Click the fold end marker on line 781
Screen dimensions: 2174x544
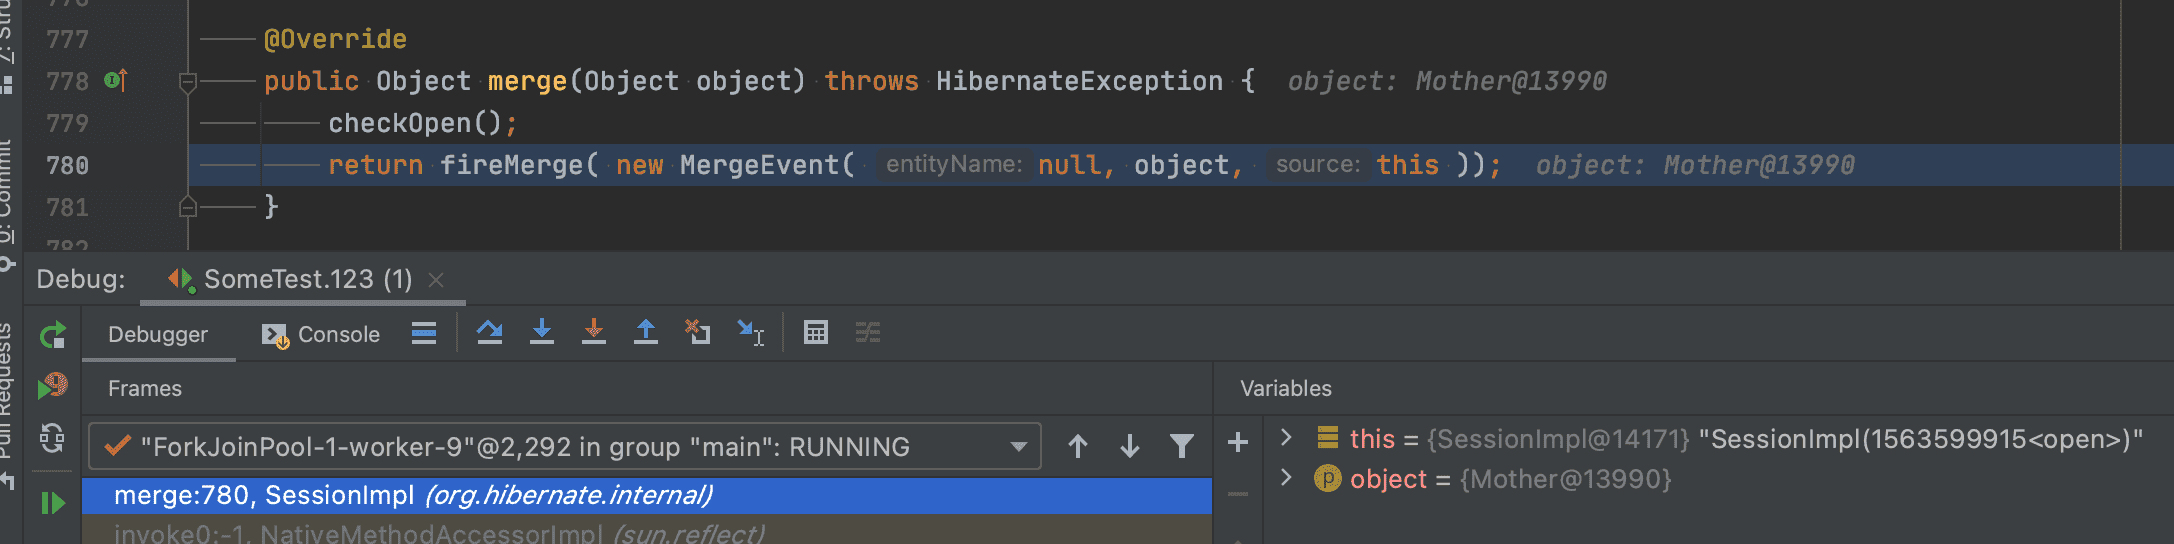[187, 207]
